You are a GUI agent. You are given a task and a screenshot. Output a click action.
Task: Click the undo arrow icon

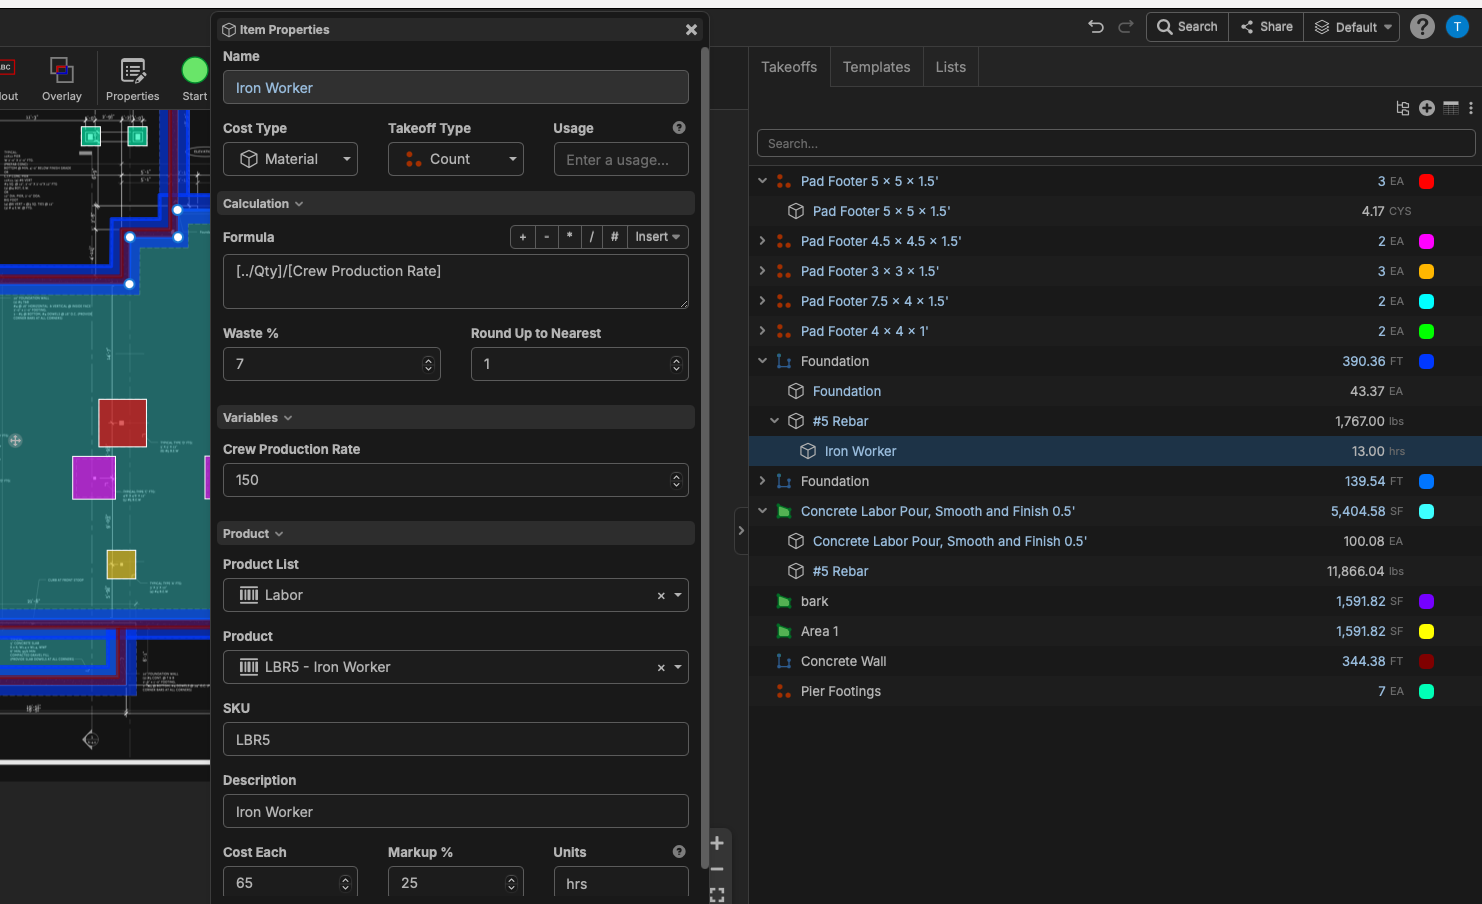(1096, 27)
